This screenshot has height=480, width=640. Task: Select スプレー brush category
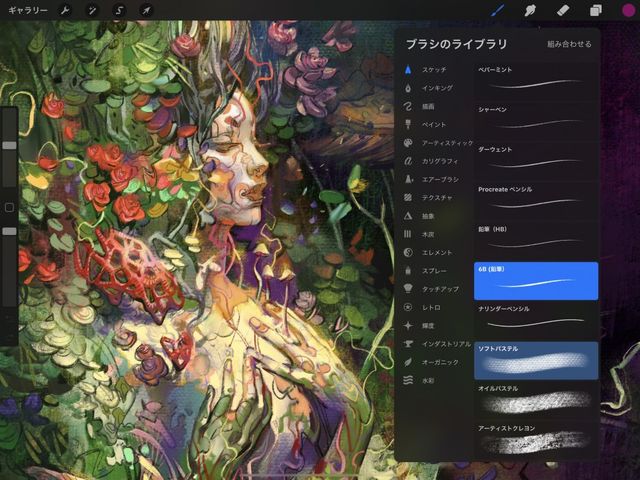434,271
